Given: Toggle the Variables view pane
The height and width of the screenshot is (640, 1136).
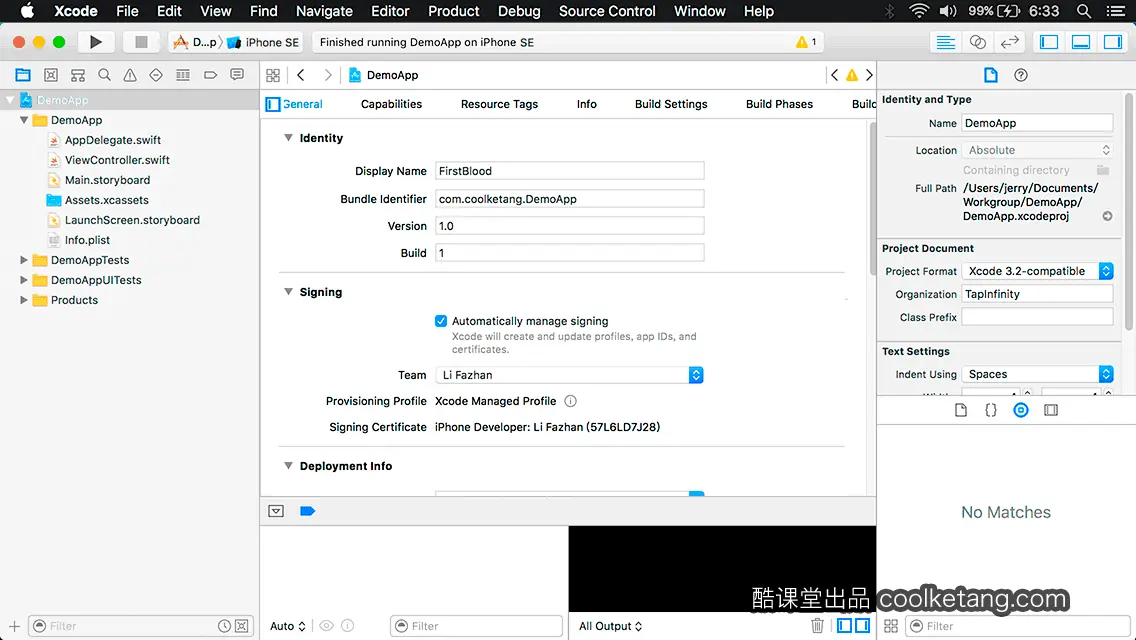Looking at the screenshot, I should (x=844, y=626).
